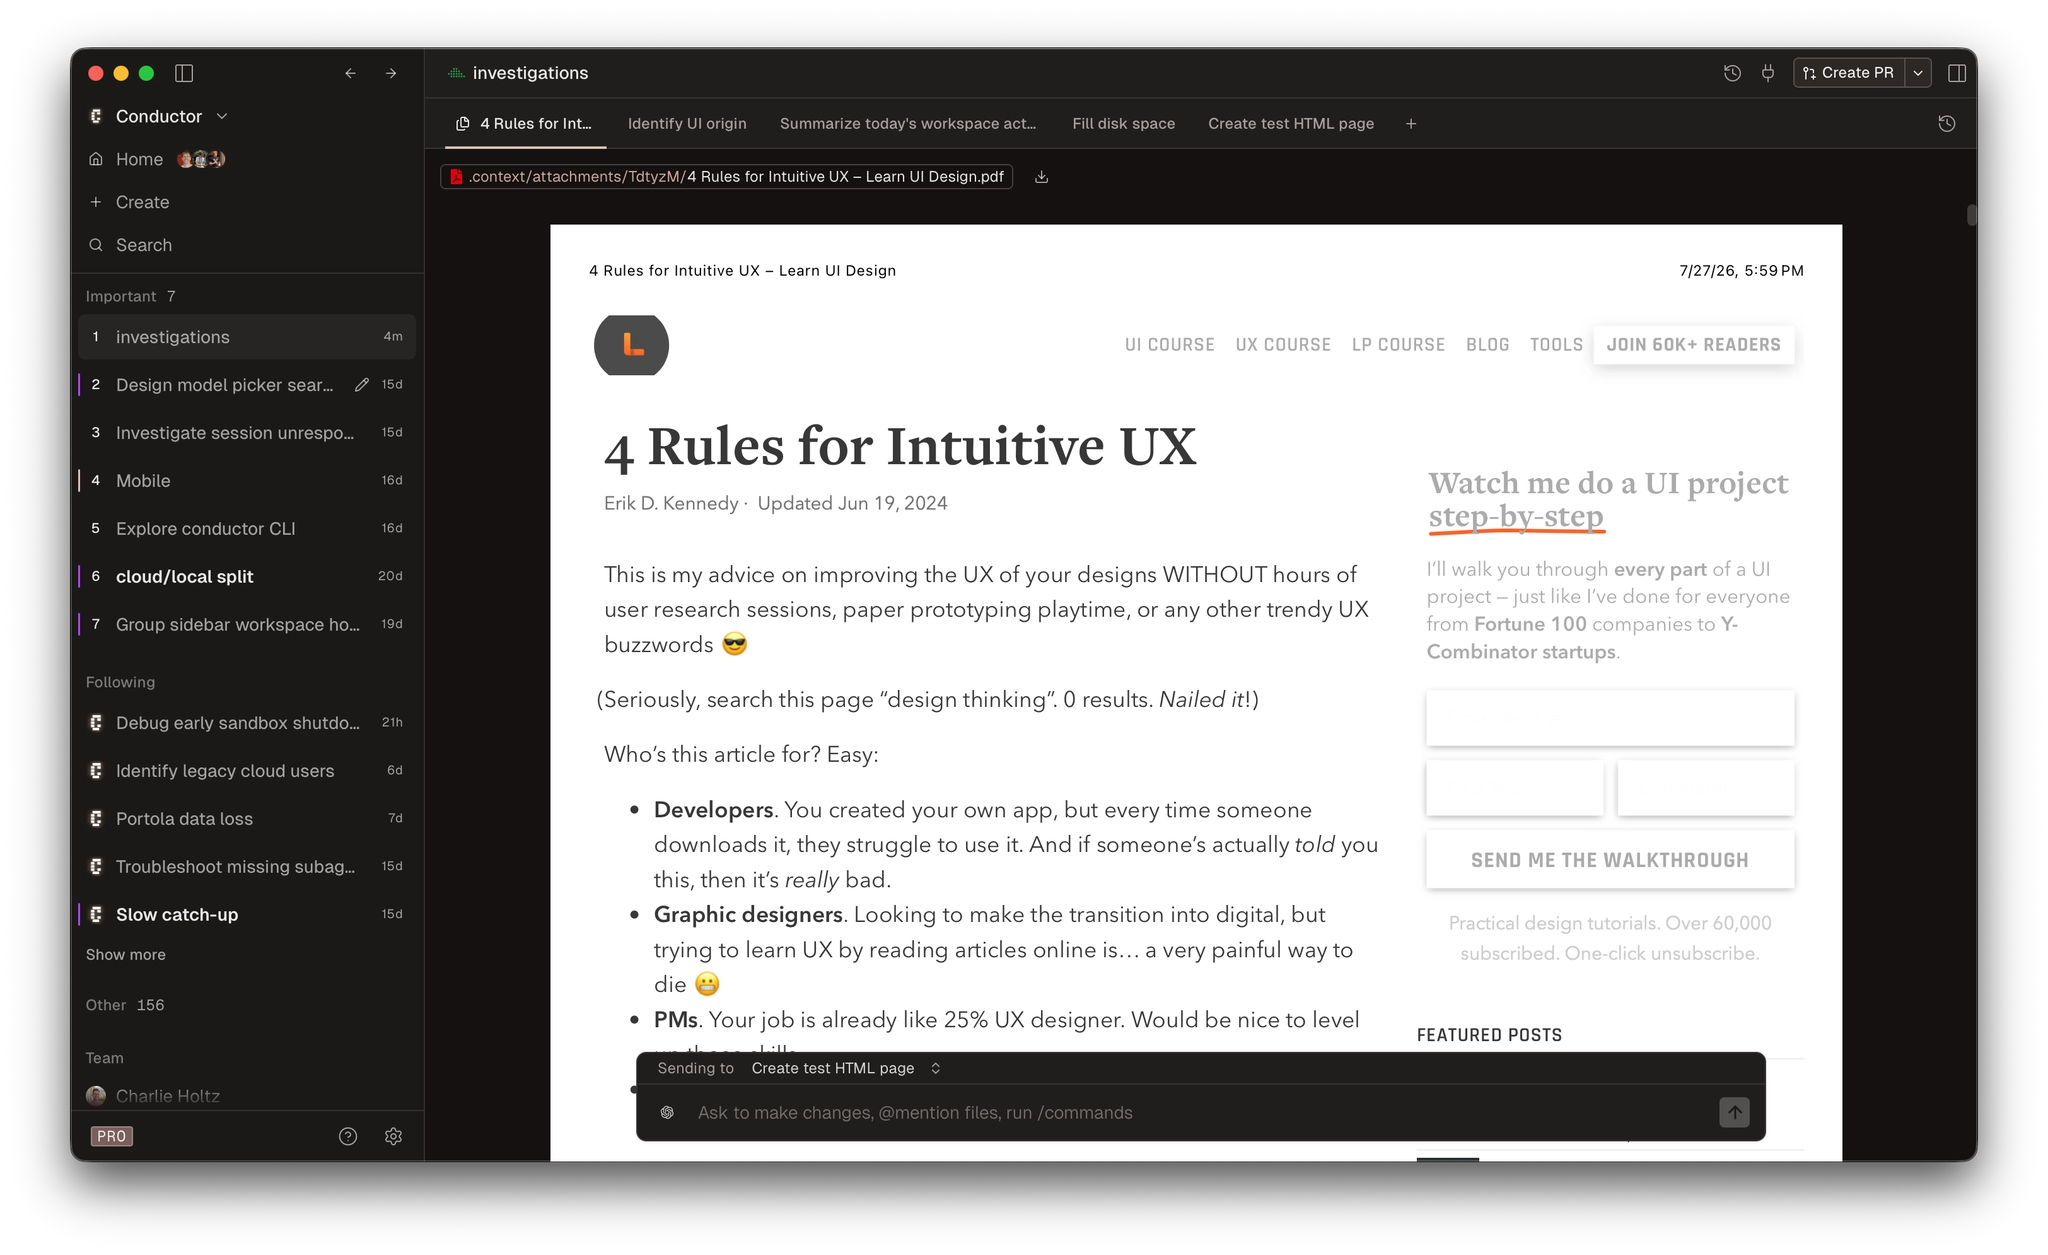Open tab history icon below the header
The width and height of the screenshot is (2048, 1255).
1946,124
